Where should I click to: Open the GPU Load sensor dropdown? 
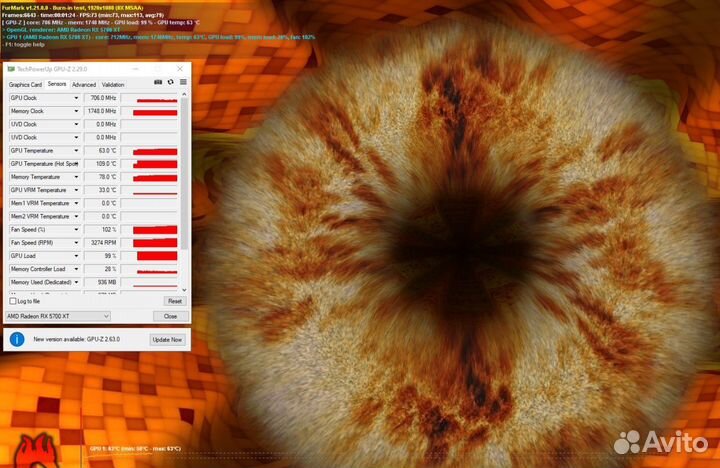(x=76, y=256)
